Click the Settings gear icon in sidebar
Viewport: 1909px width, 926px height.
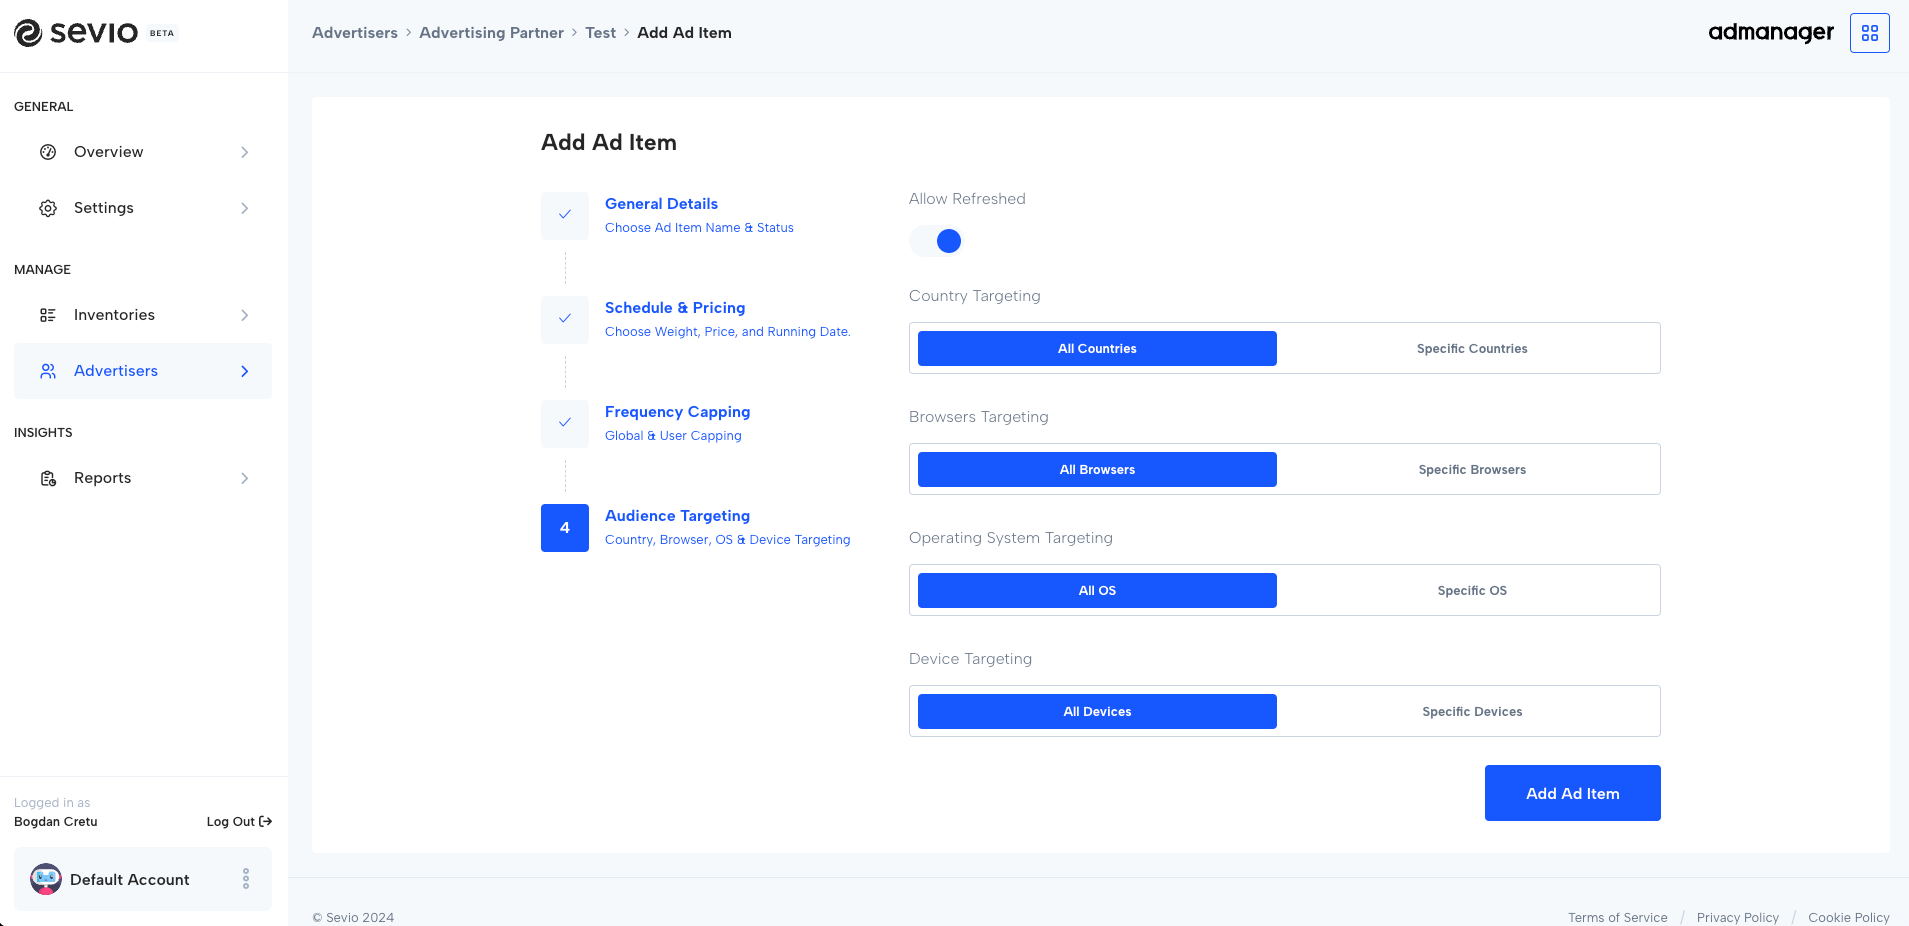coord(48,208)
